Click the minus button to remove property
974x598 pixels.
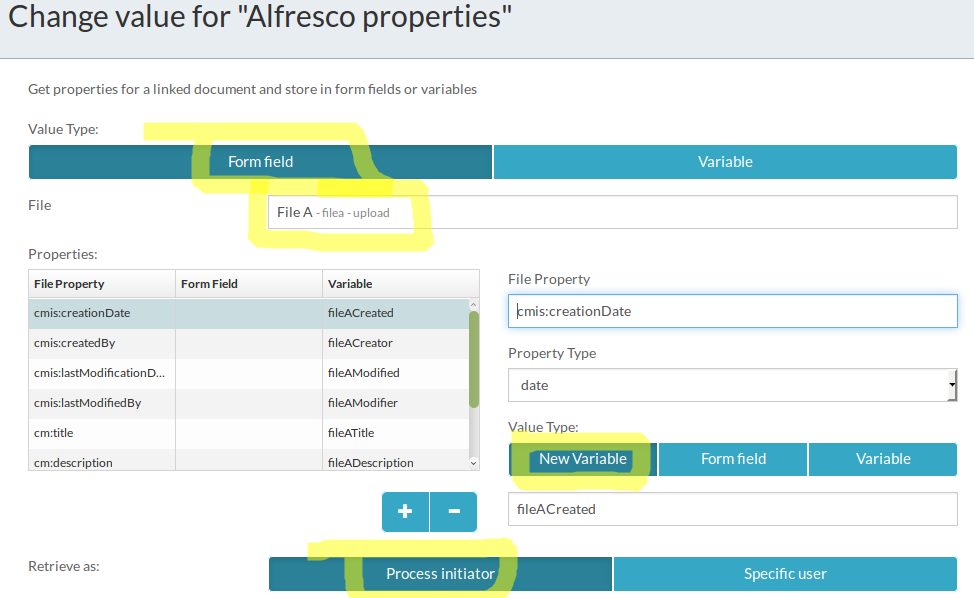tap(453, 512)
